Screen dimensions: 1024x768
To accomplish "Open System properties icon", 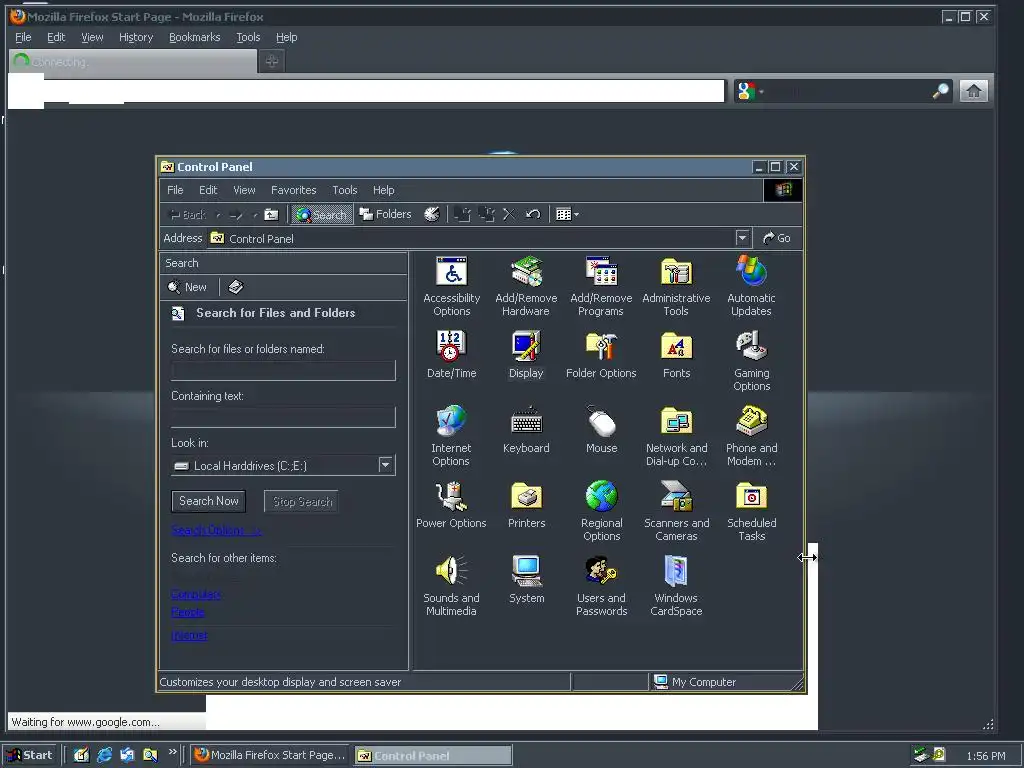I will (x=526, y=580).
